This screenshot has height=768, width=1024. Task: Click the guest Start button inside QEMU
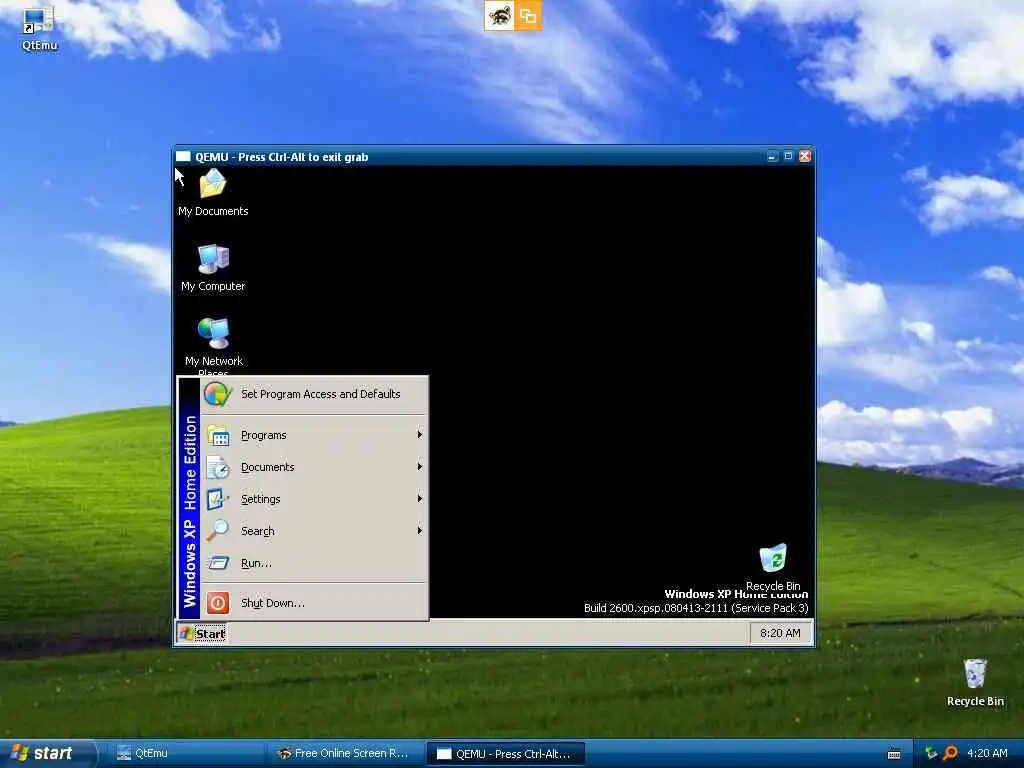202,633
